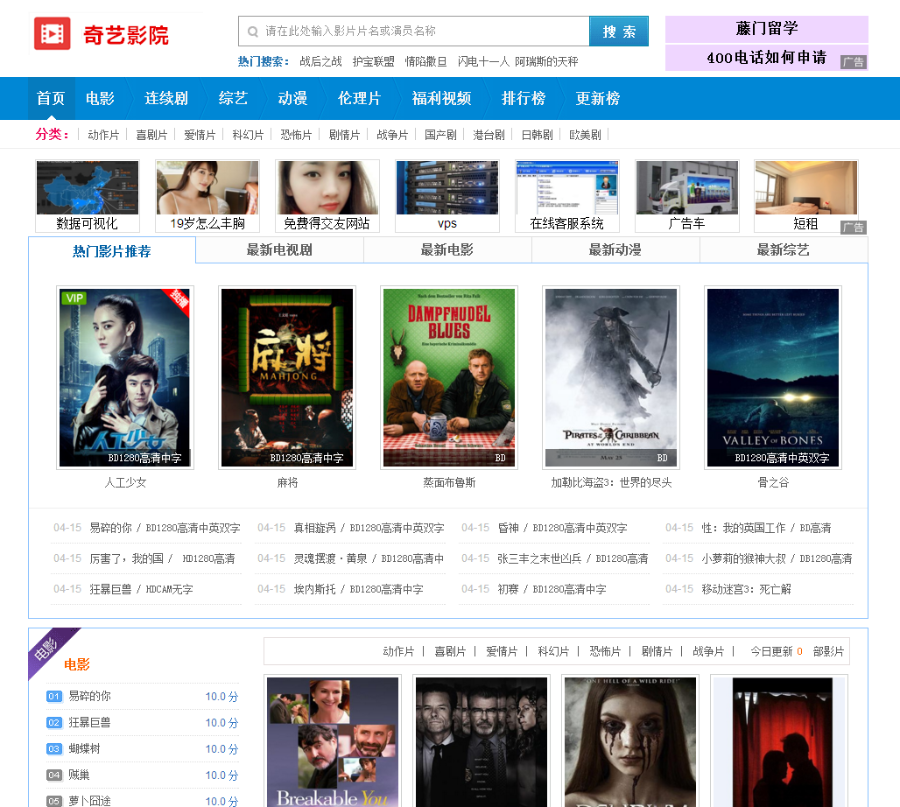The height and width of the screenshot is (807, 900).
Task: Open 科幻片 in top category row
Action: click(248, 135)
